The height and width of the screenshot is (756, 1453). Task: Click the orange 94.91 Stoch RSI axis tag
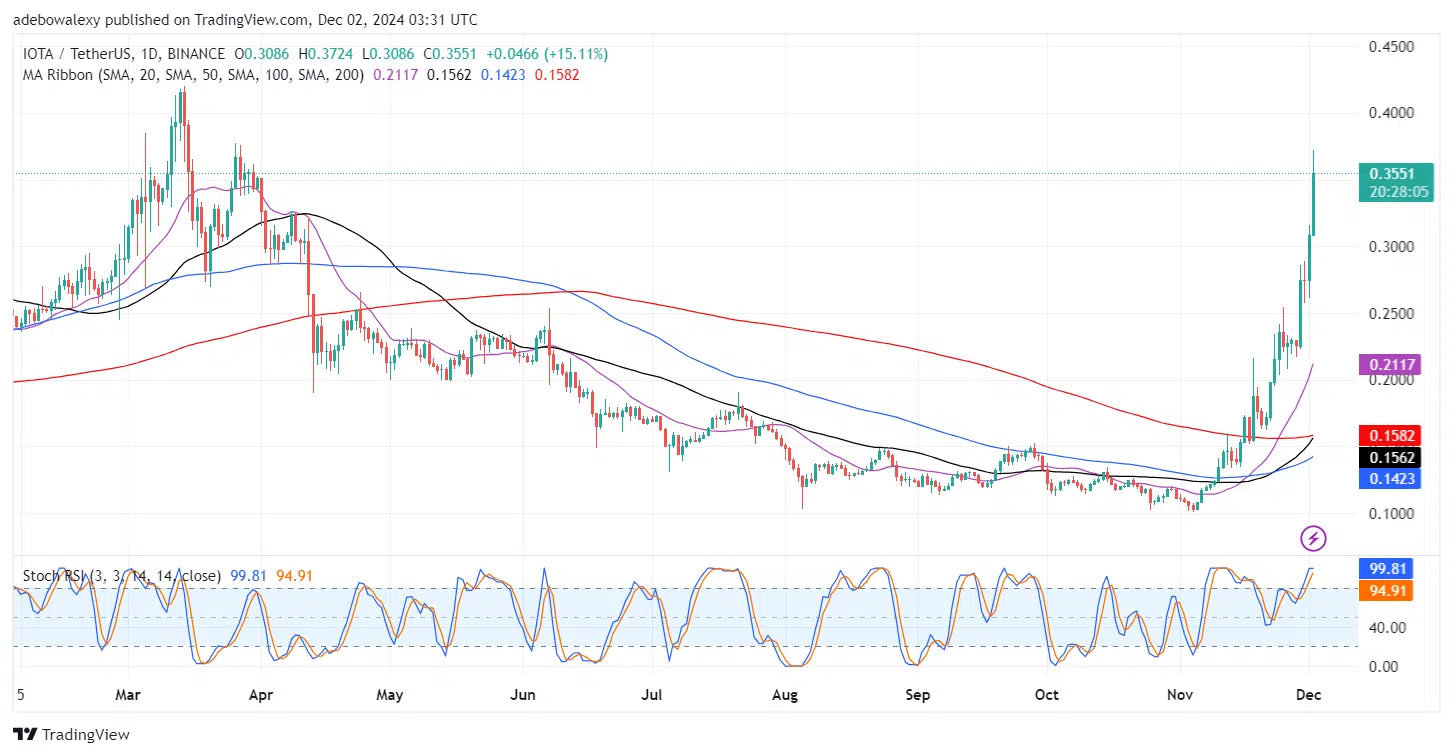coord(1389,590)
